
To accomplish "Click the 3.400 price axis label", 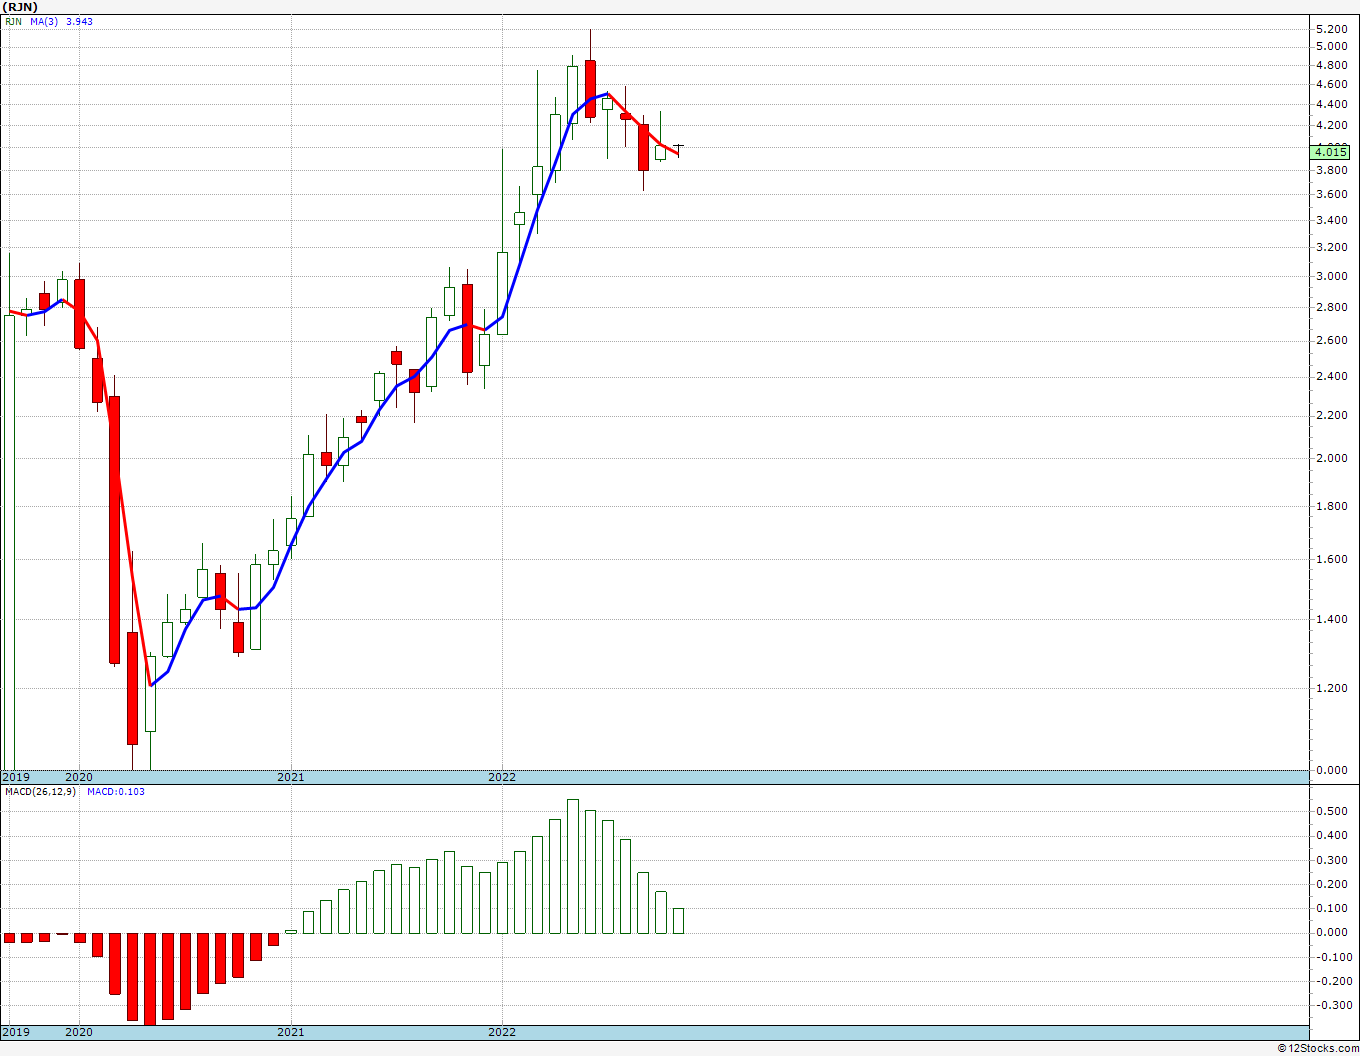I will (1330, 220).
